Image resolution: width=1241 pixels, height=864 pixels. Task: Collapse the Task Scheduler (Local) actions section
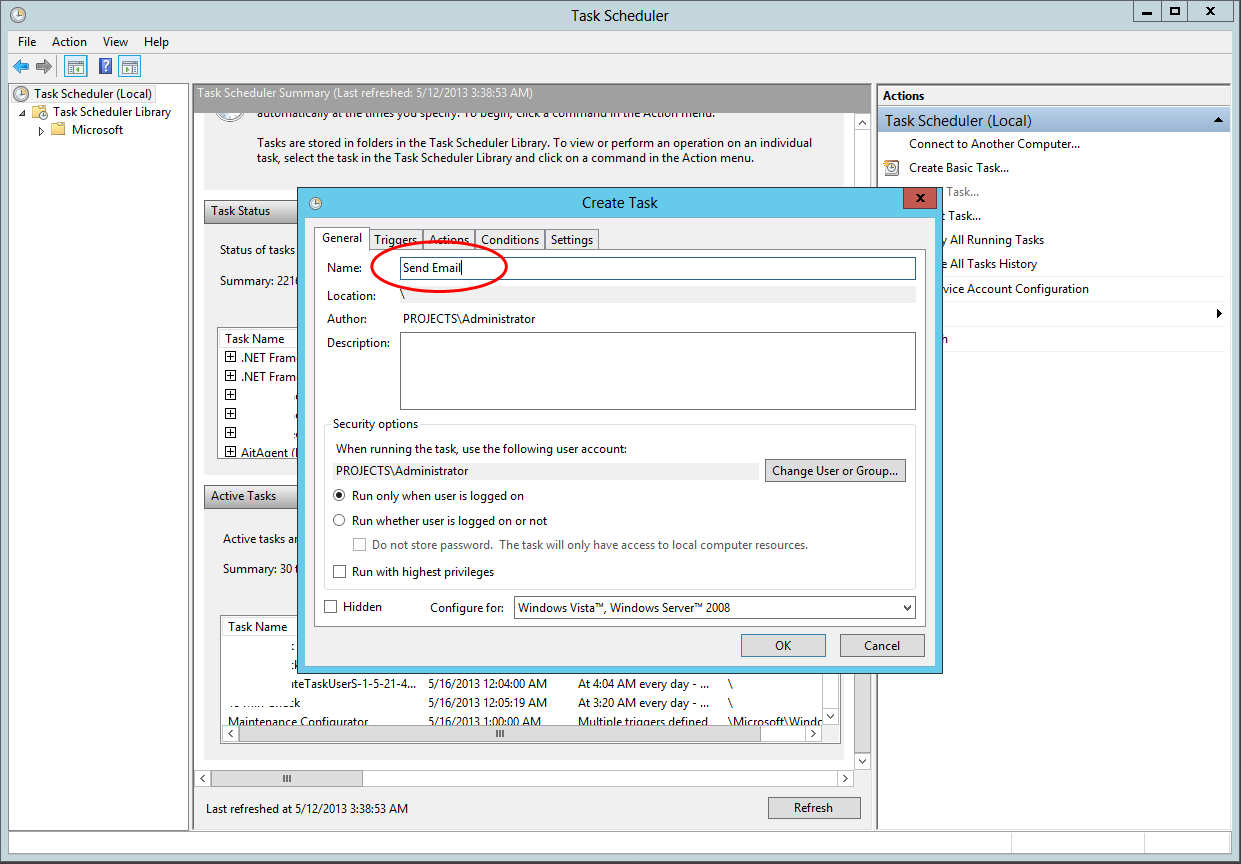click(1218, 120)
